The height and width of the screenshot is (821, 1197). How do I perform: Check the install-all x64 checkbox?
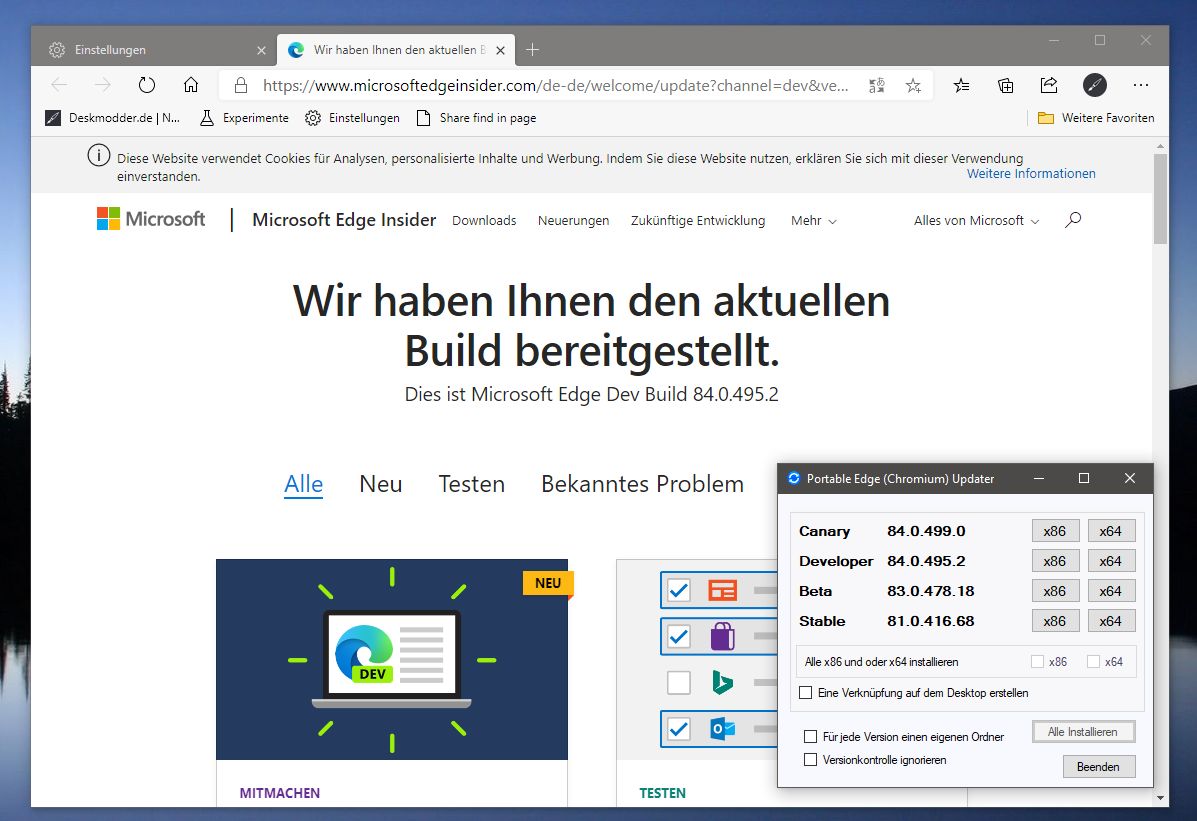tap(1093, 661)
